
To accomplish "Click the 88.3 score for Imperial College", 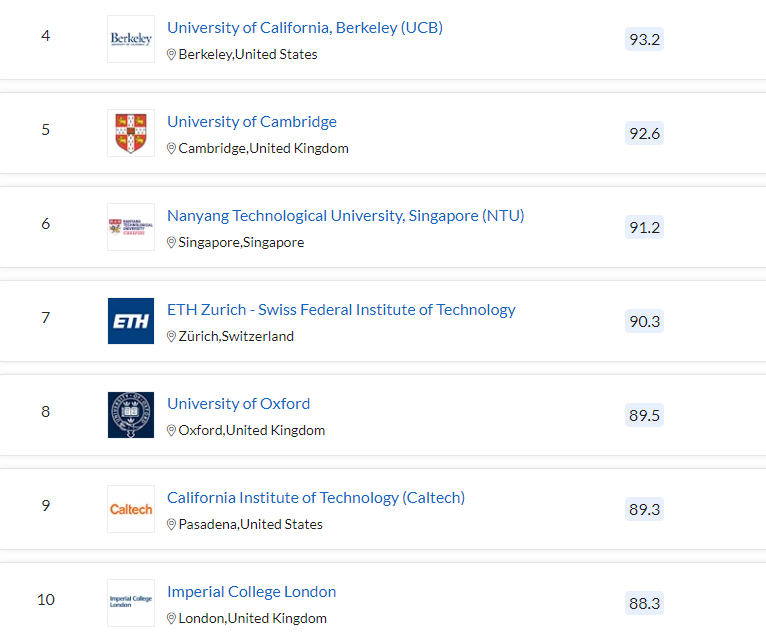I will (644, 603).
